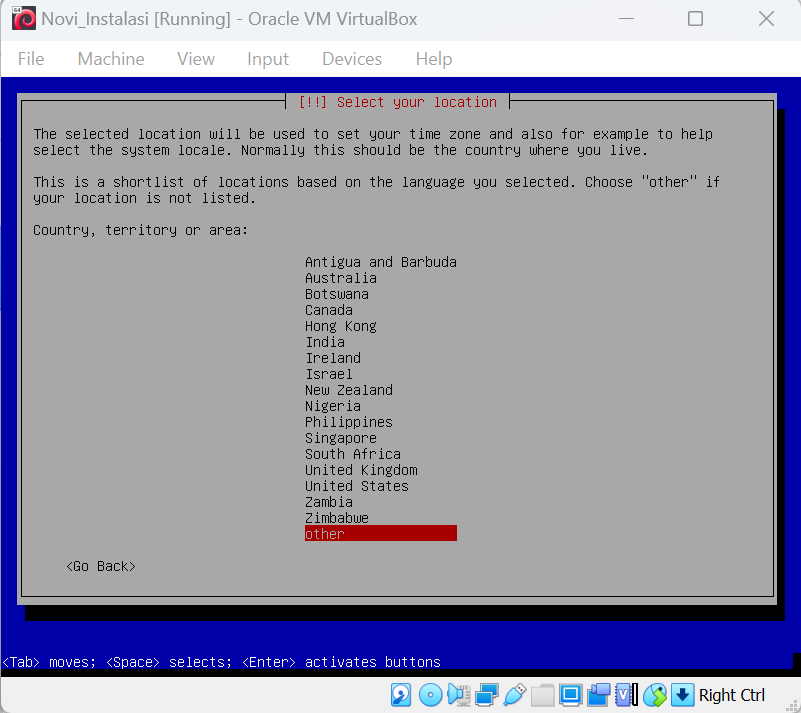Activate the Go Back button
The height and width of the screenshot is (713, 801).
[101, 566]
